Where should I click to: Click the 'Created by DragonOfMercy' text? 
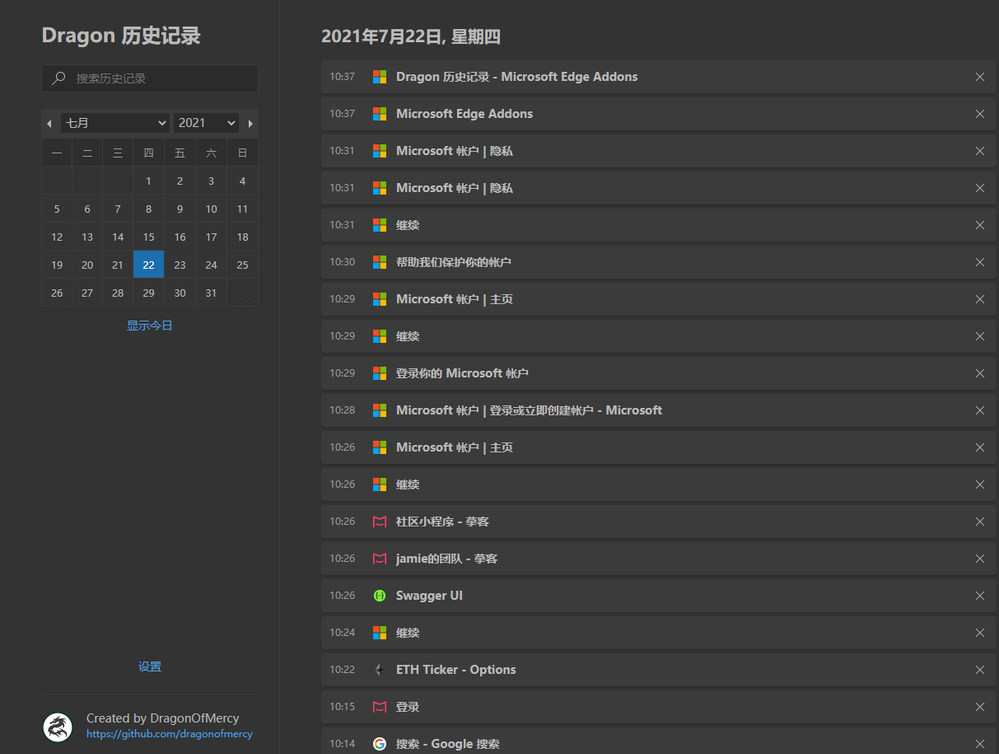162,718
